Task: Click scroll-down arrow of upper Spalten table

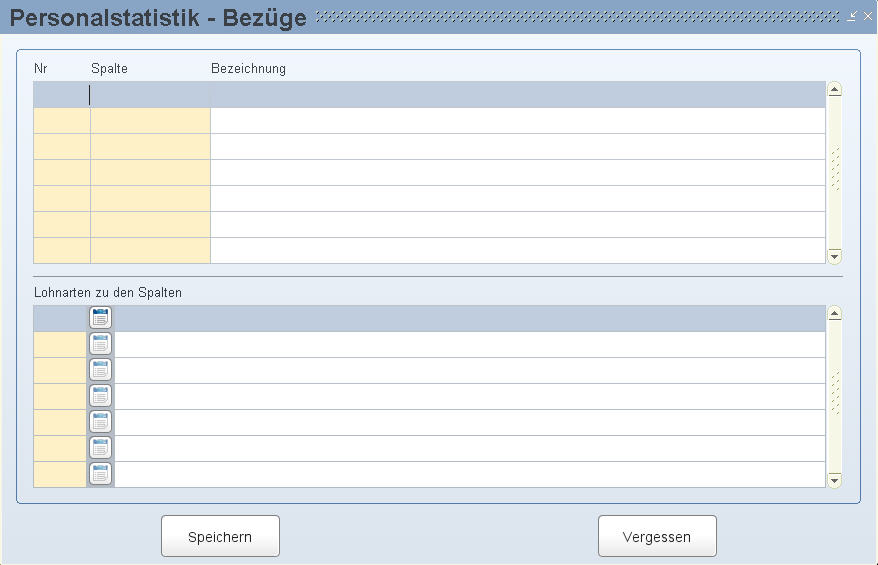Action: (834, 256)
